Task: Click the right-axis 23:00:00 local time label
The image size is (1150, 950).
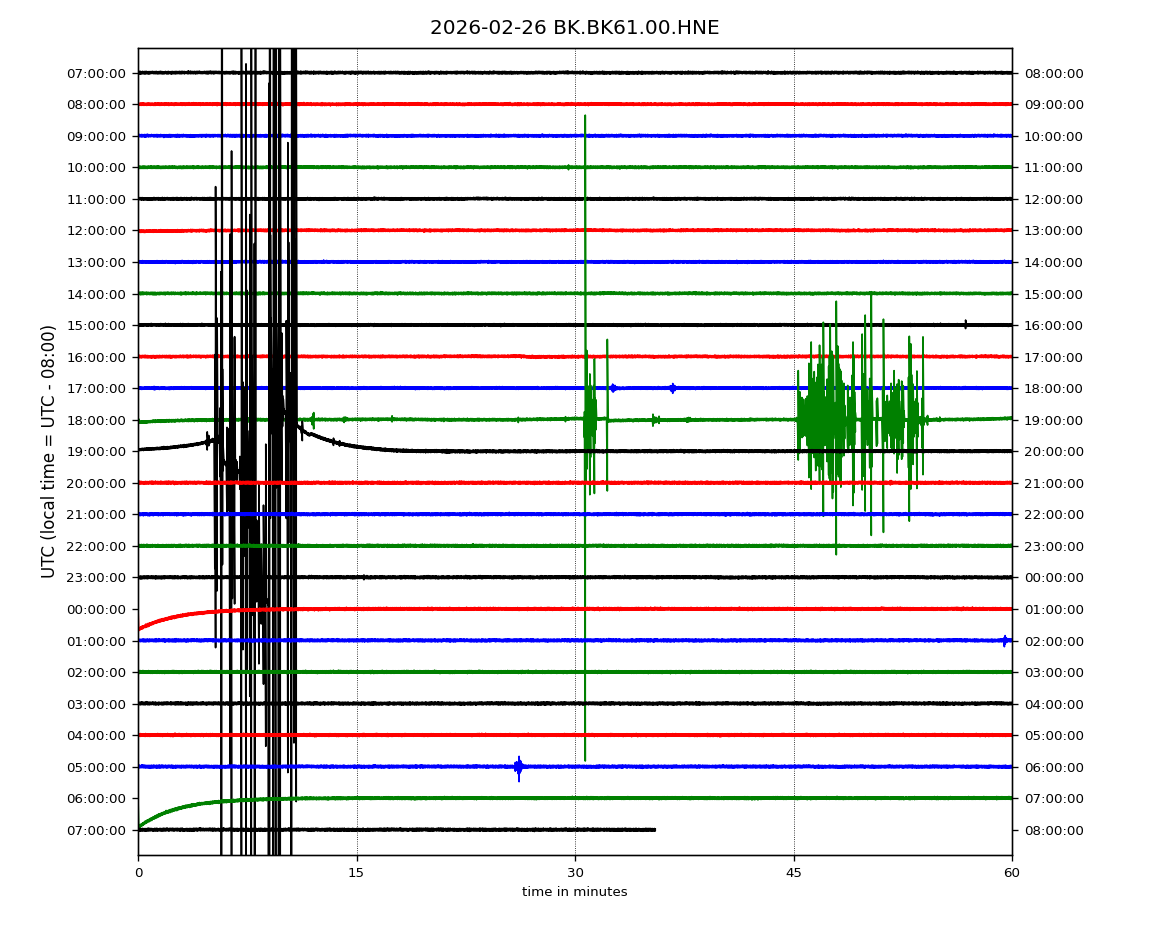Action: pyautogui.click(x=1053, y=546)
